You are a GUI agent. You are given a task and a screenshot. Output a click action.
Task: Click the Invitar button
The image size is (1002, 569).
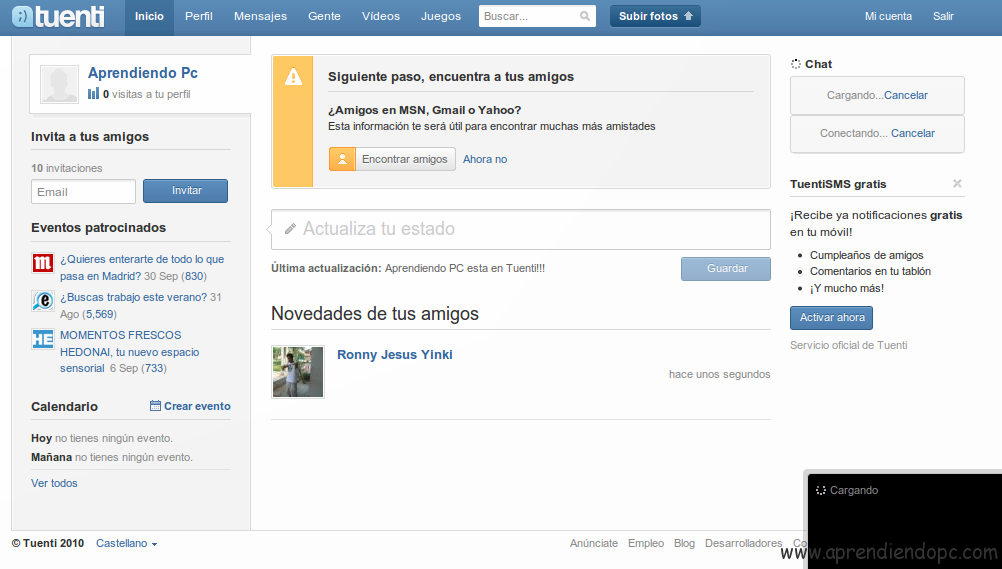(x=185, y=191)
